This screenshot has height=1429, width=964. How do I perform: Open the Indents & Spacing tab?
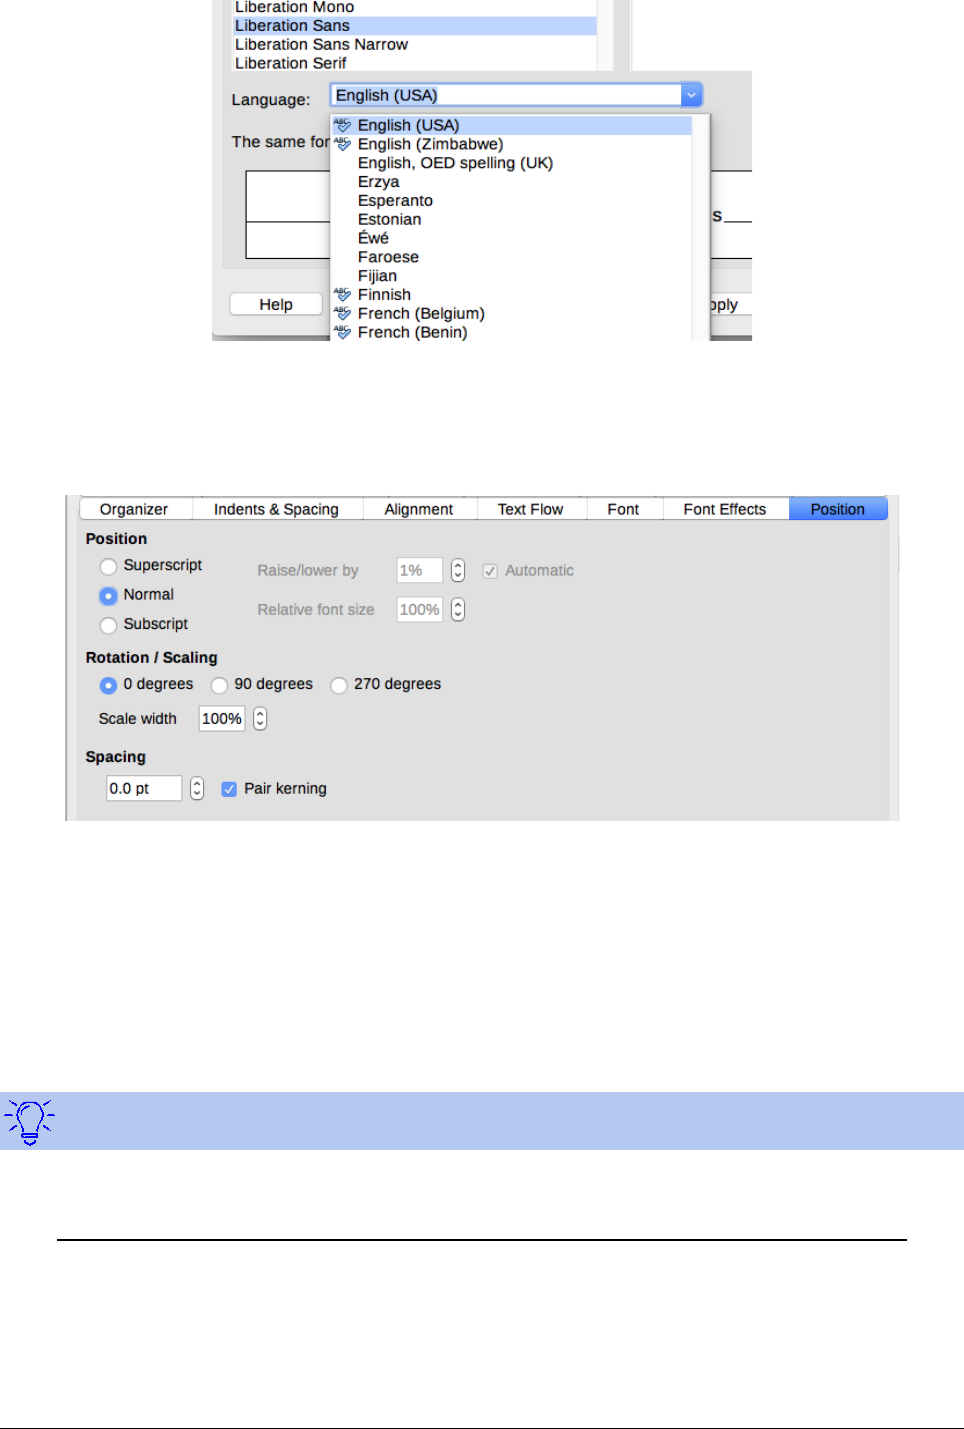276,509
